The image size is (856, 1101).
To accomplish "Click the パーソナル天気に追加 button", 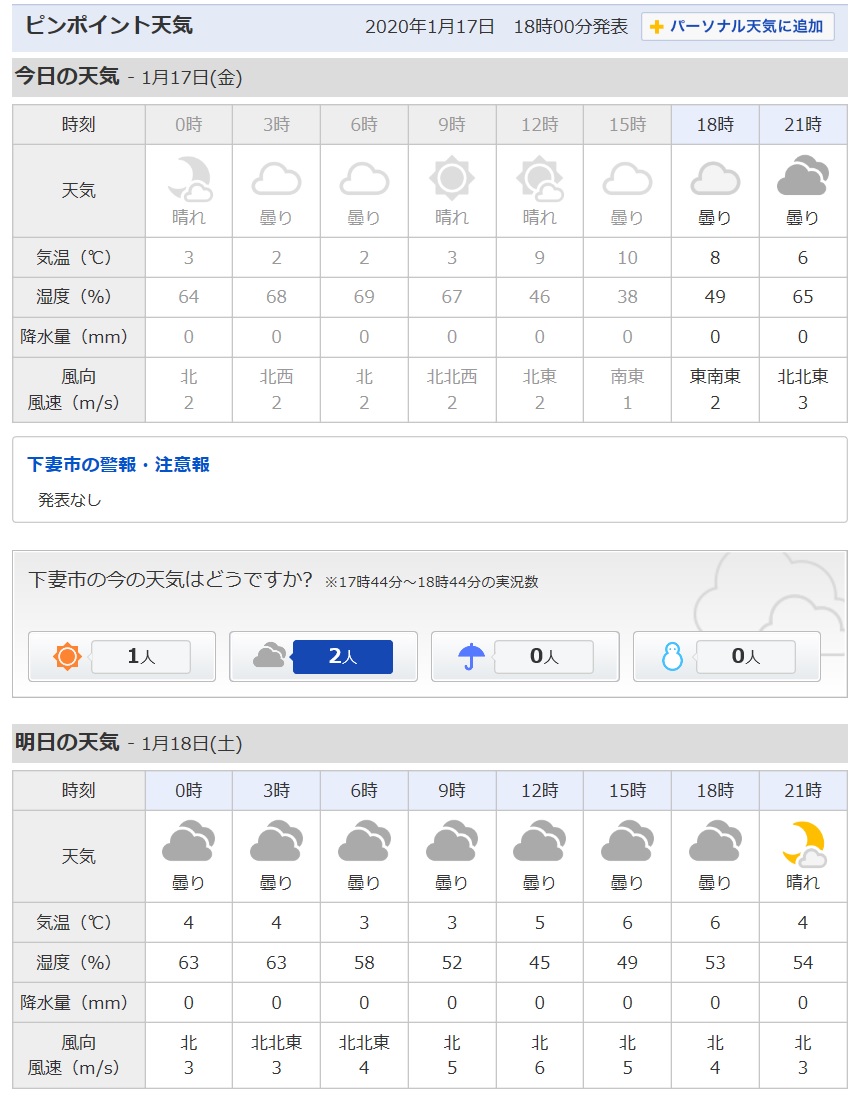I will [x=738, y=27].
